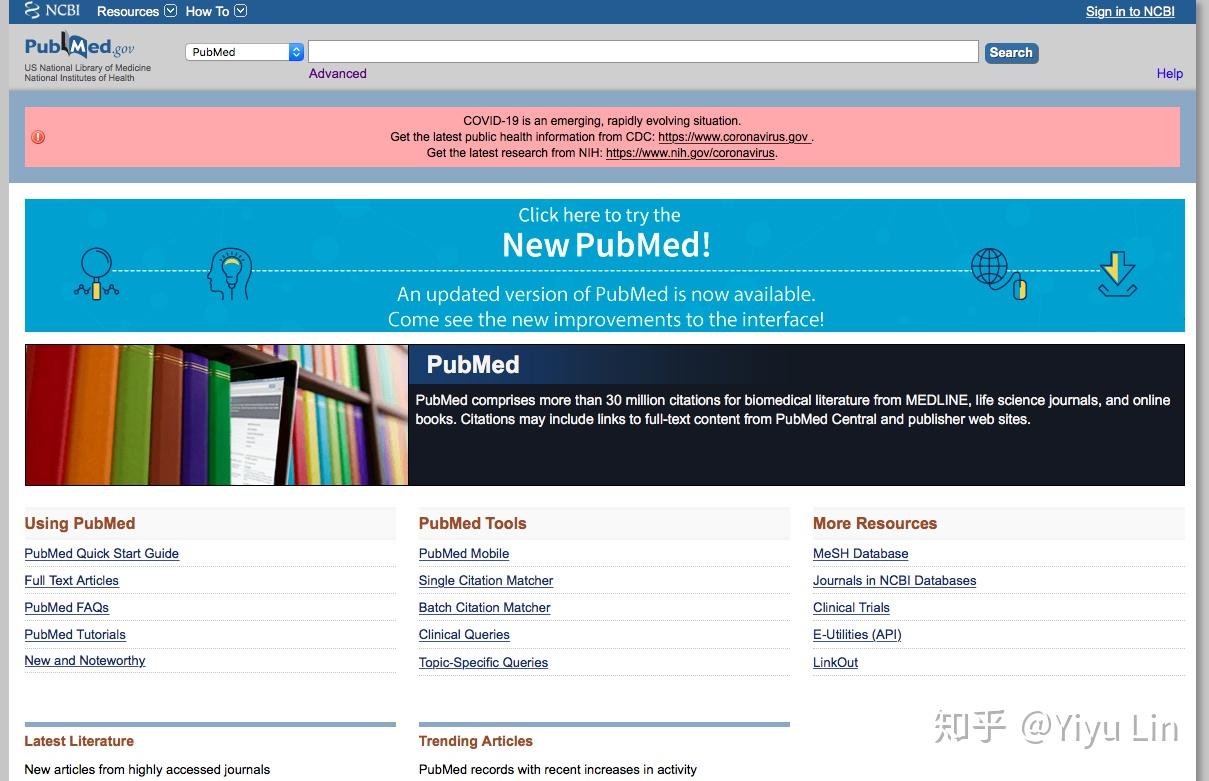Click the lightbulb head banner icon
Screen dimensions: 1209x781
[230, 273]
